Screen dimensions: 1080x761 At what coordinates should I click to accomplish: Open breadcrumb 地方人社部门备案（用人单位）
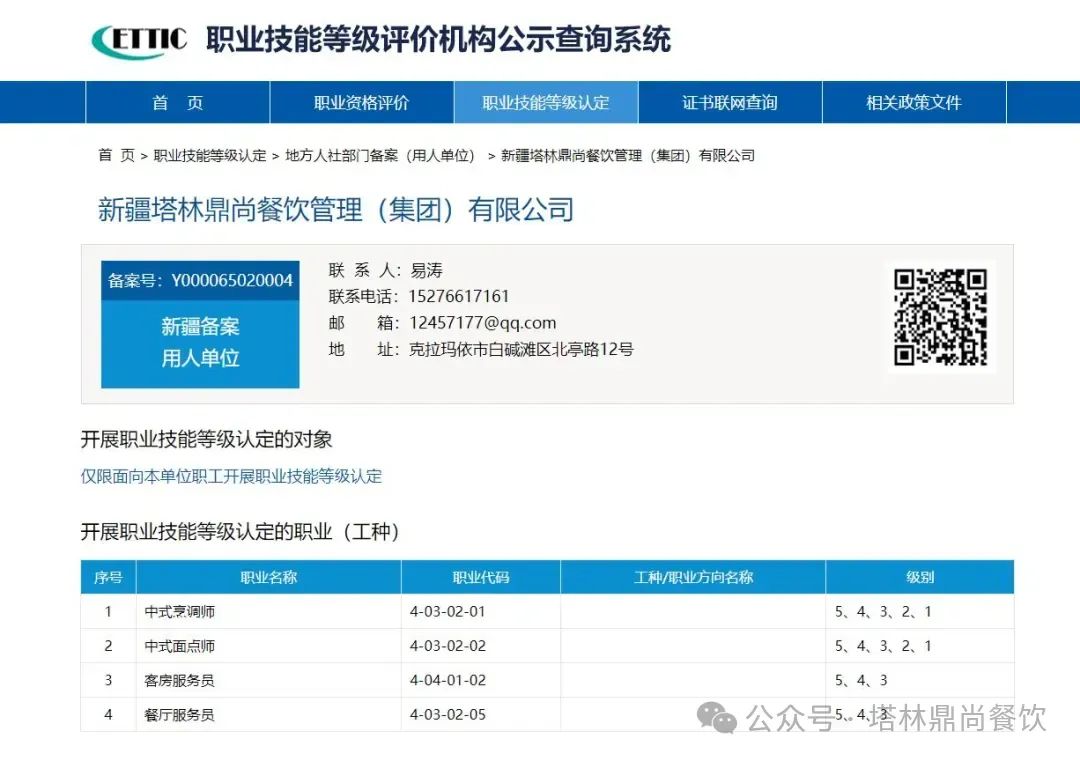coord(380,156)
